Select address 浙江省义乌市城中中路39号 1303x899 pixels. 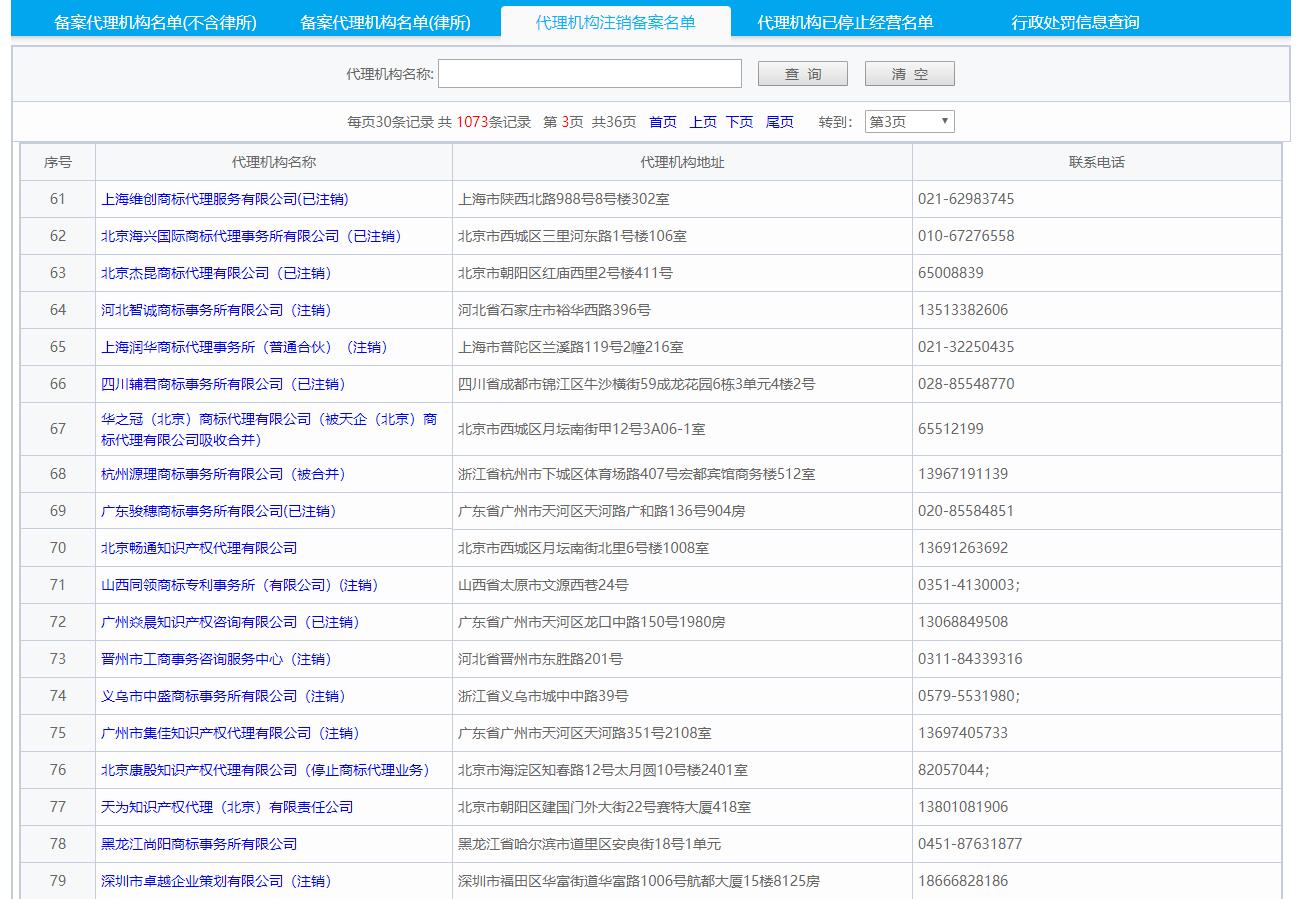[543, 696]
